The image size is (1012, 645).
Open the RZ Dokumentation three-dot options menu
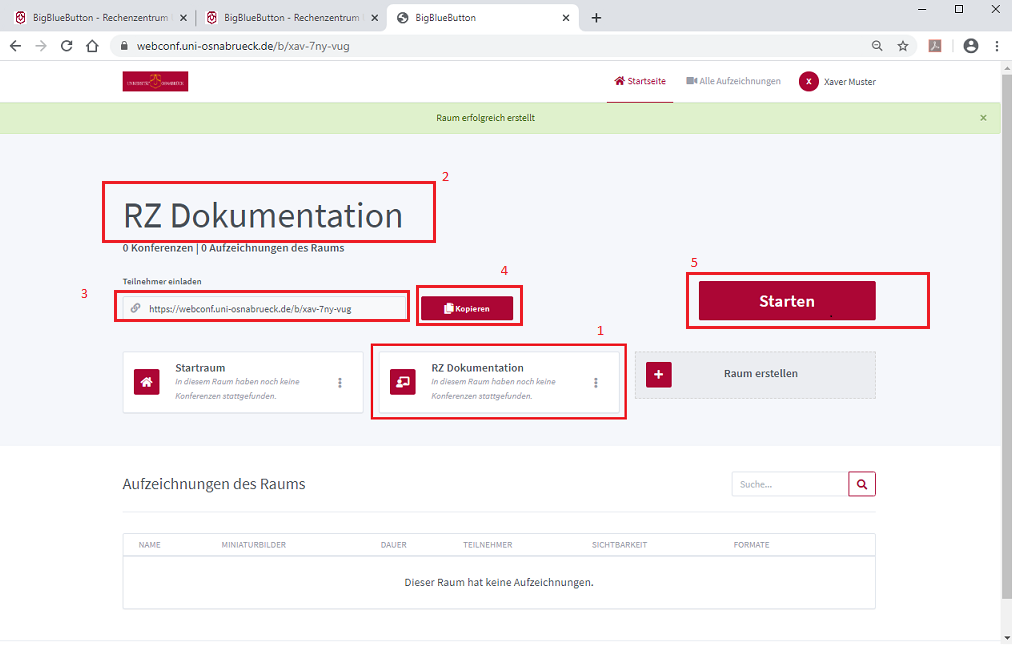596,383
